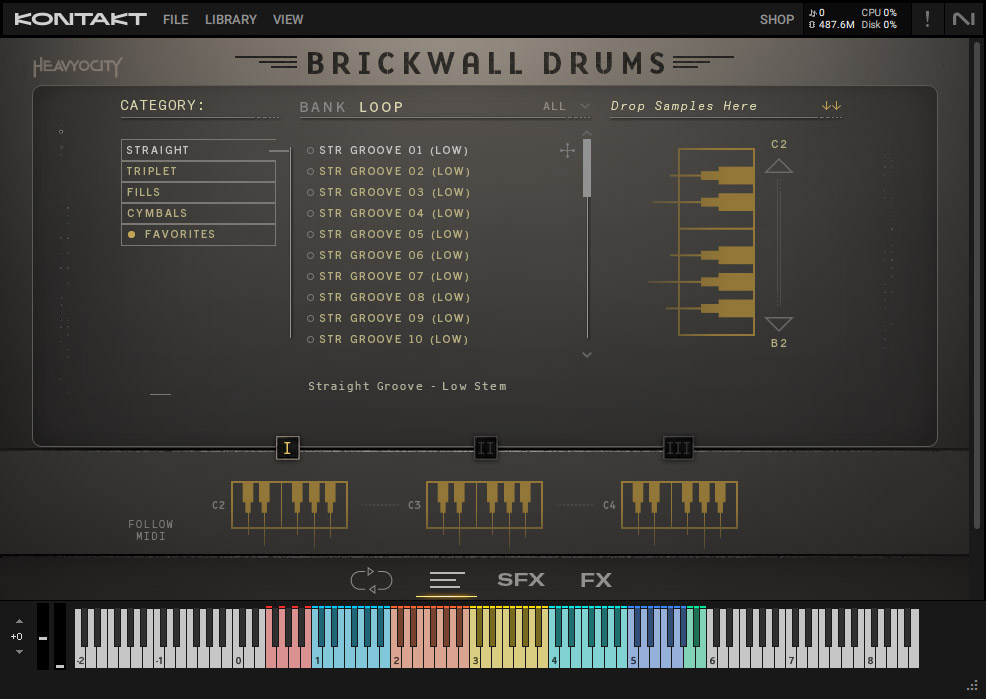986x699 pixels.
Task: Click Straight Groove - Low Stem description
Action: (407, 386)
